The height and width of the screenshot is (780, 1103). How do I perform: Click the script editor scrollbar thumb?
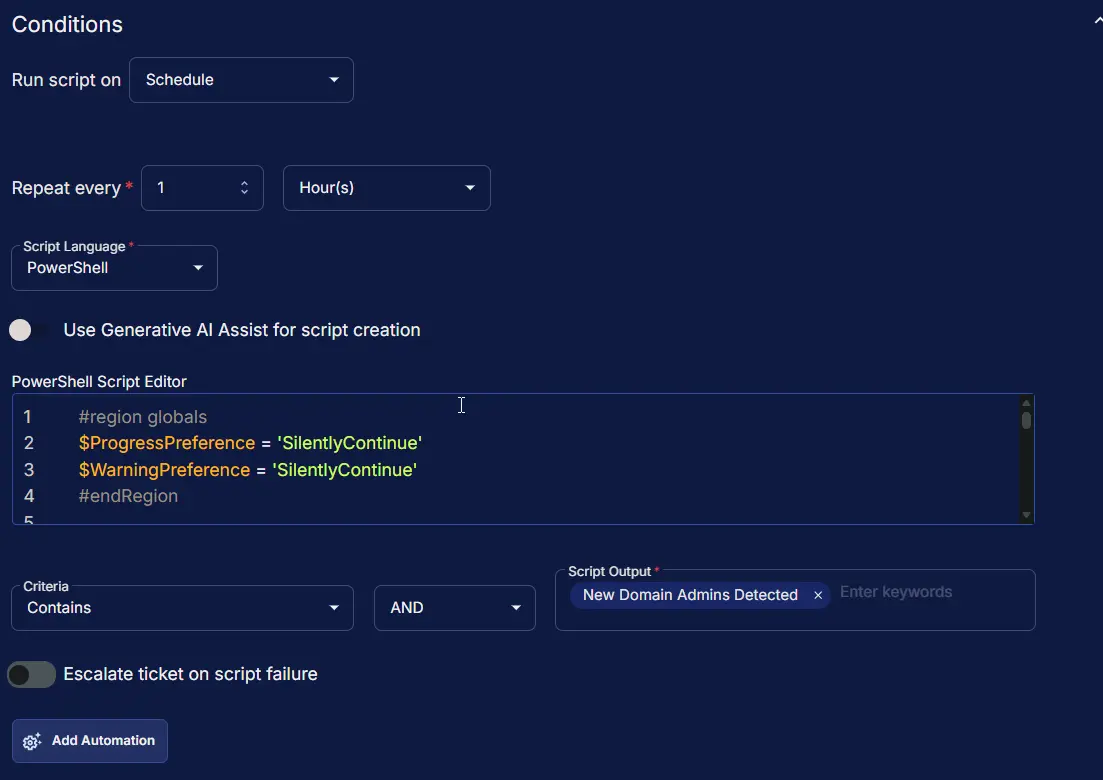(x=1026, y=421)
